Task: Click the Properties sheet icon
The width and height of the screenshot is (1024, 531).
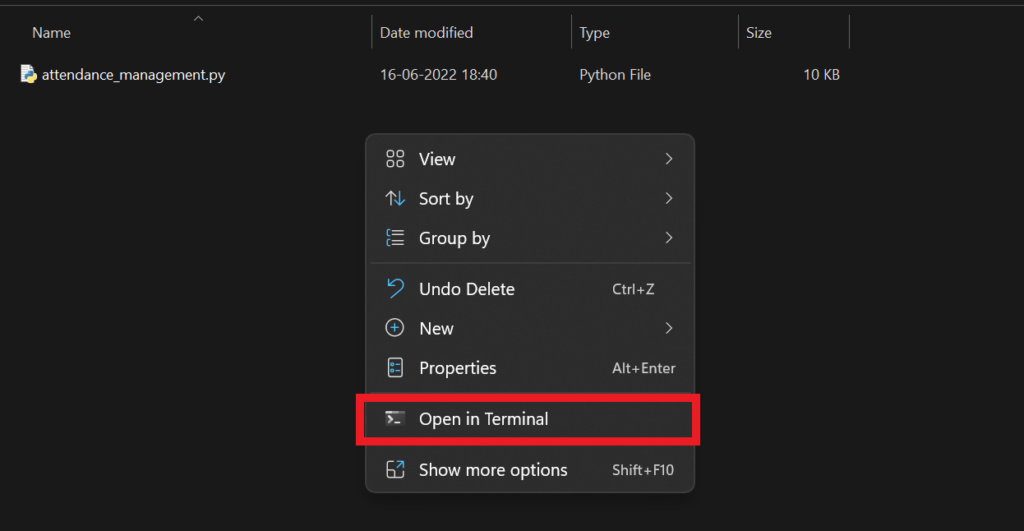Action: pyautogui.click(x=395, y=368)
